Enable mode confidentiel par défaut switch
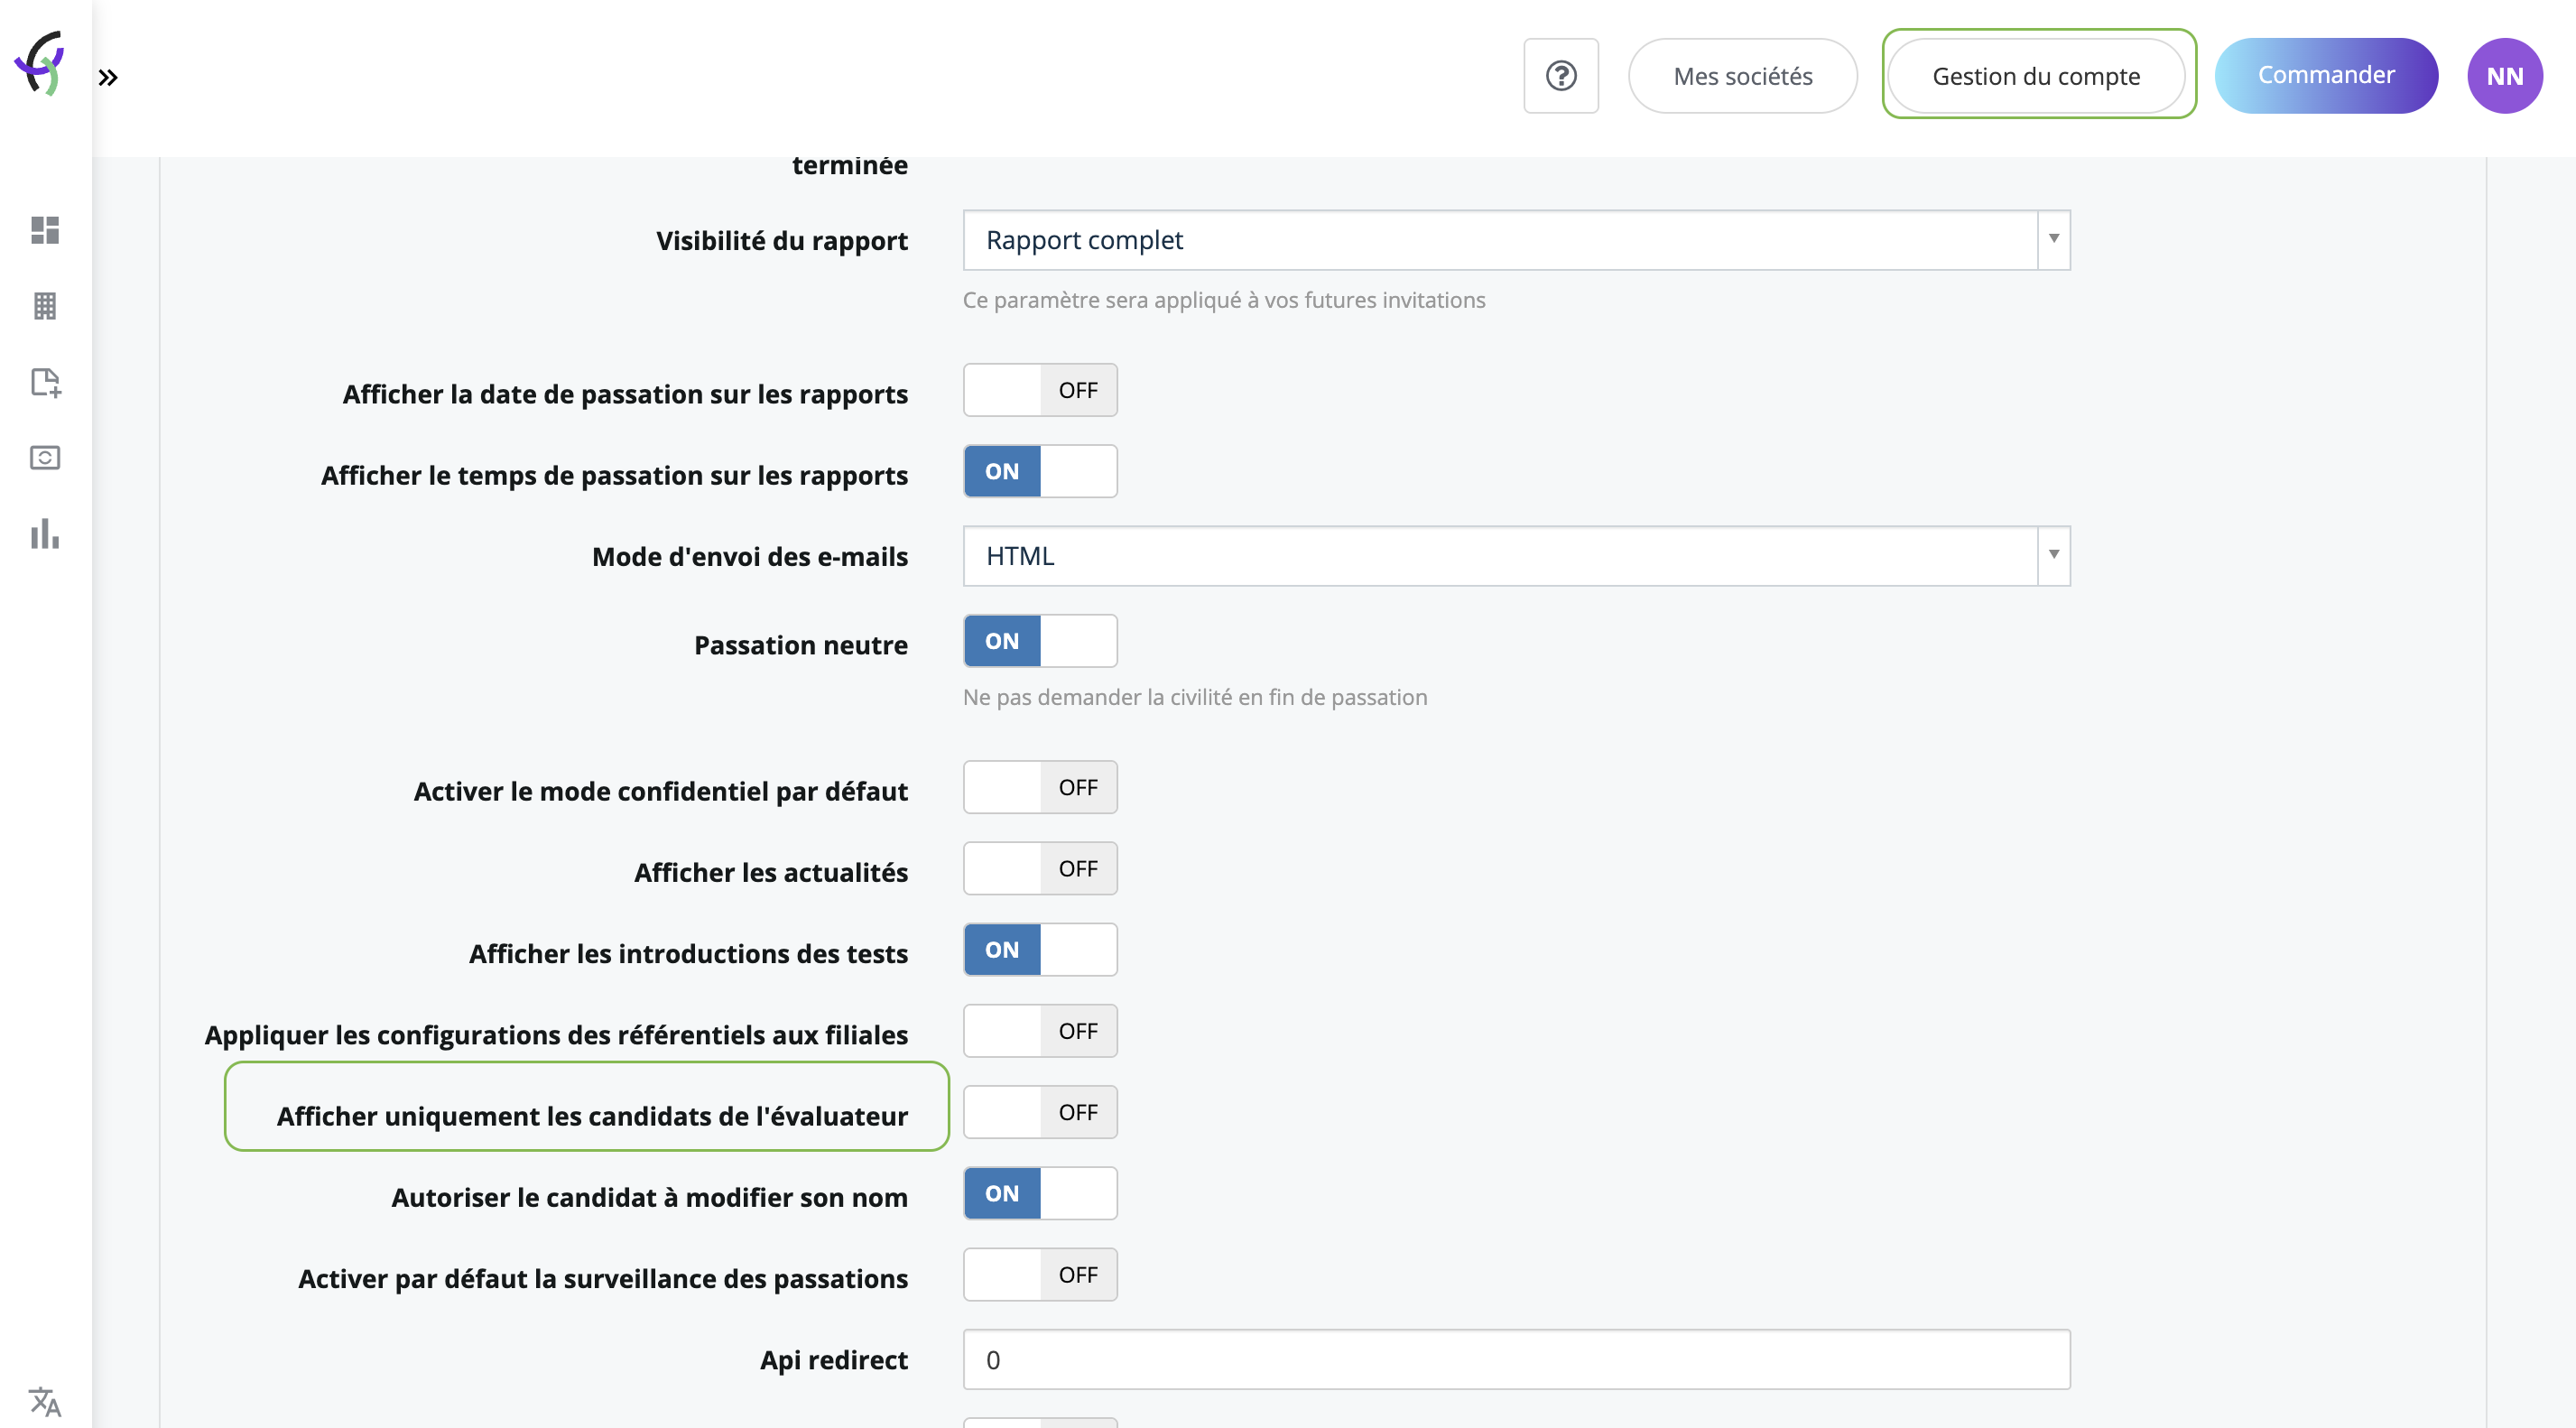Screen dimensions: 2576x1428 pyautogui.click(x=1040, y=787)
